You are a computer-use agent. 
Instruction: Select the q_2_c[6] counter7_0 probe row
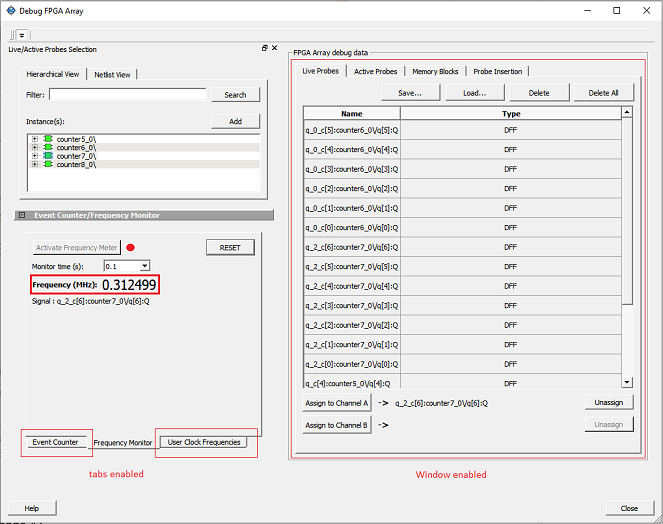click(351, 246)
